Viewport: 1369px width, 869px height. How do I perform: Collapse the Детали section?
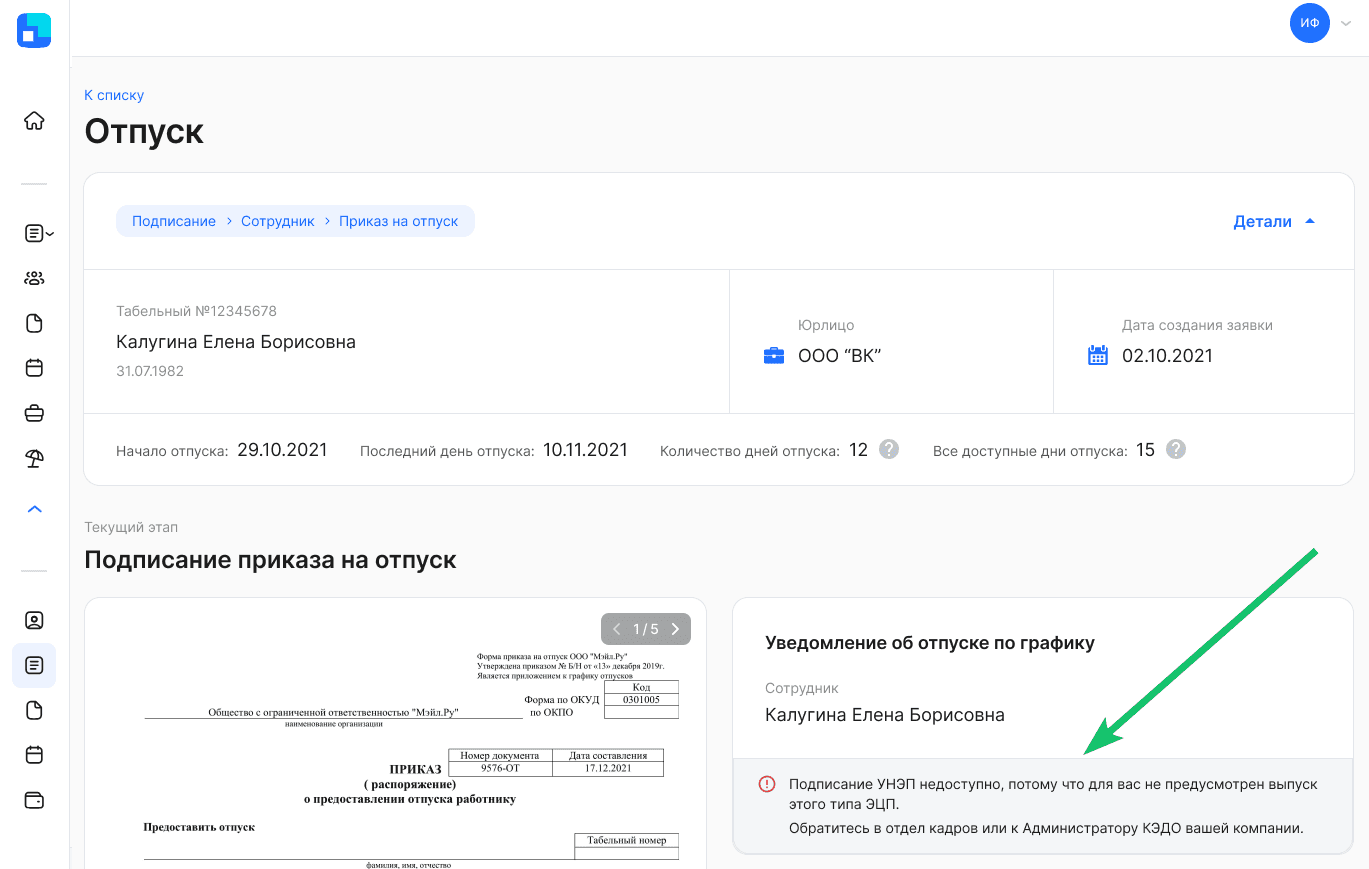[1274, 221]
